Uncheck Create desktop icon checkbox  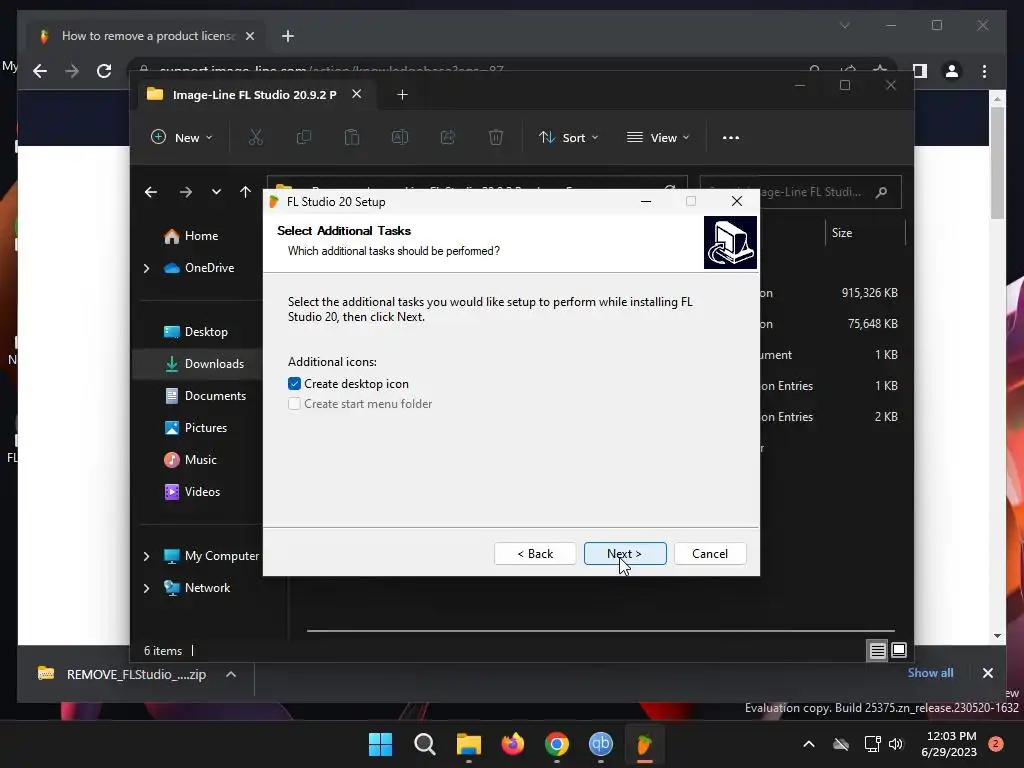[295, 383]
